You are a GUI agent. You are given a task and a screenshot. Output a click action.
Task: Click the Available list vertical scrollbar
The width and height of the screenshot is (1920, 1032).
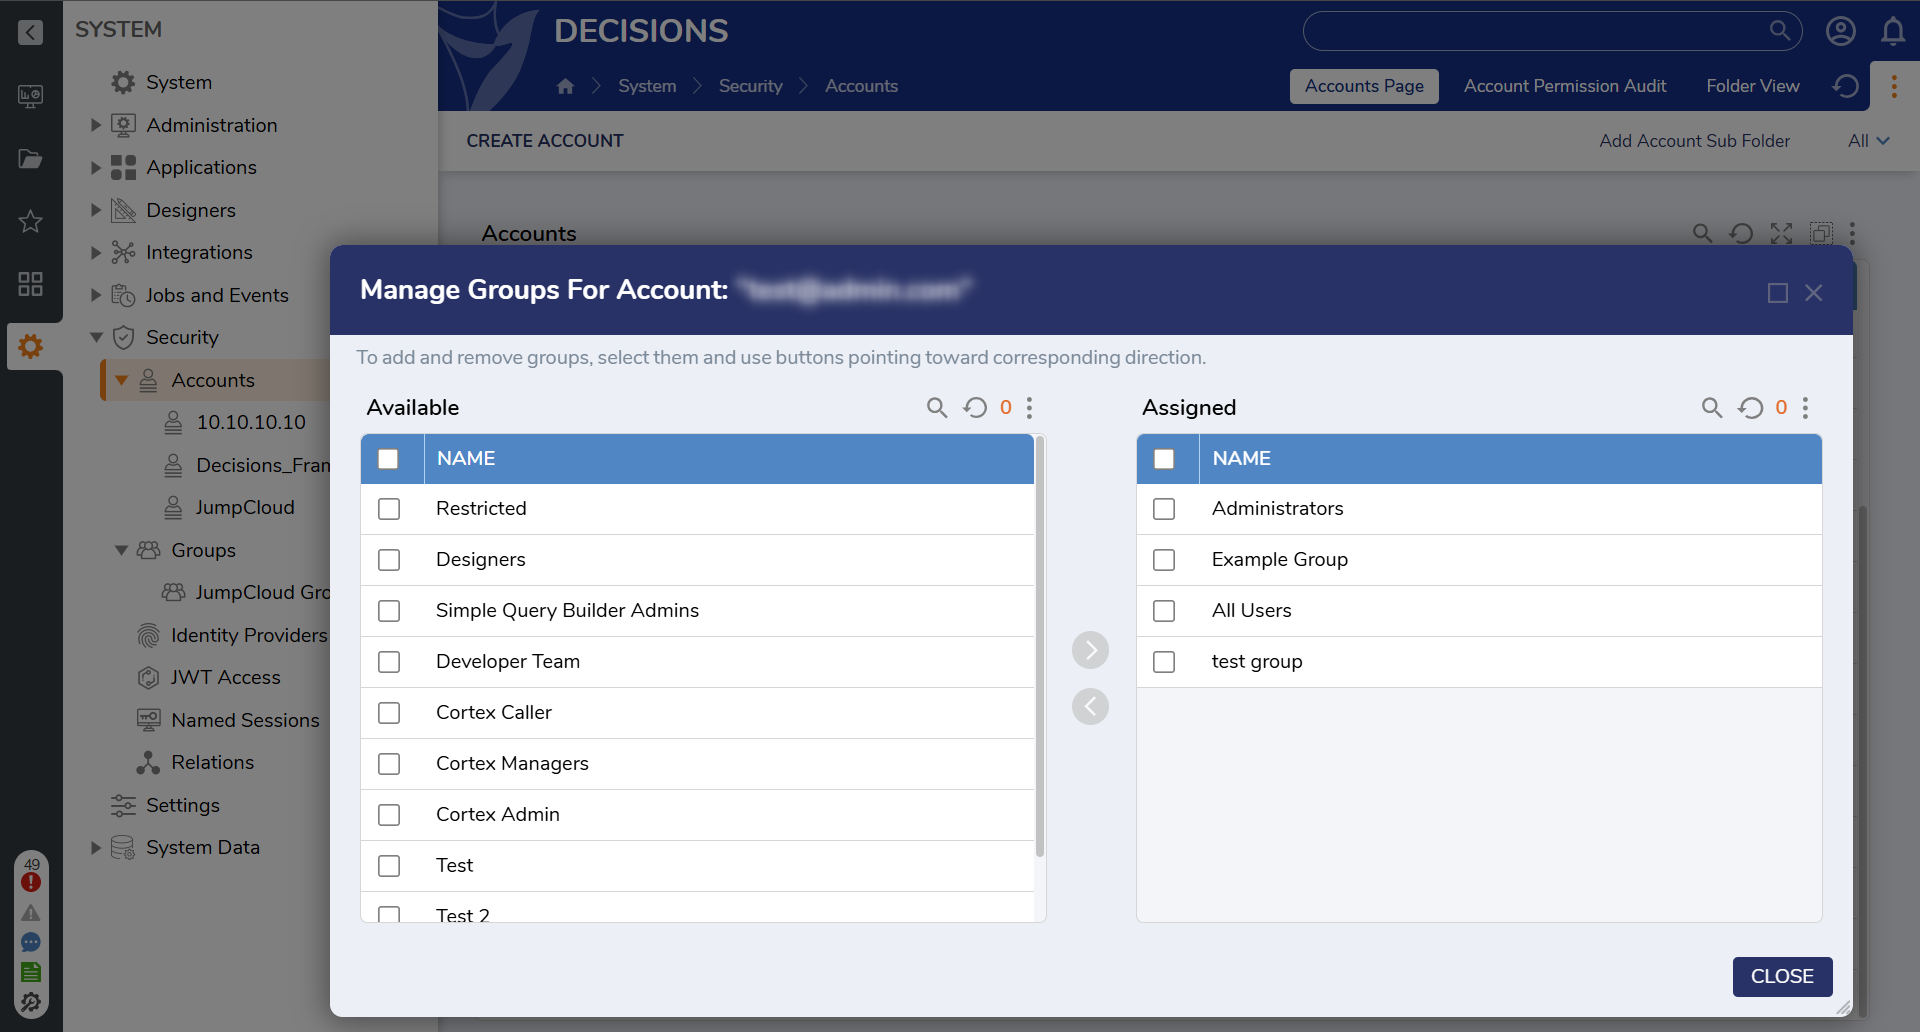click(1040, 650)
